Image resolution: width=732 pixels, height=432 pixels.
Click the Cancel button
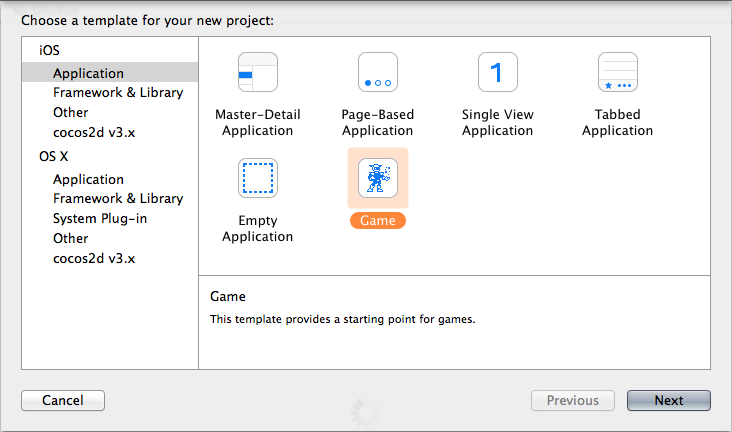pyautogui.click(x=63, y=400)
